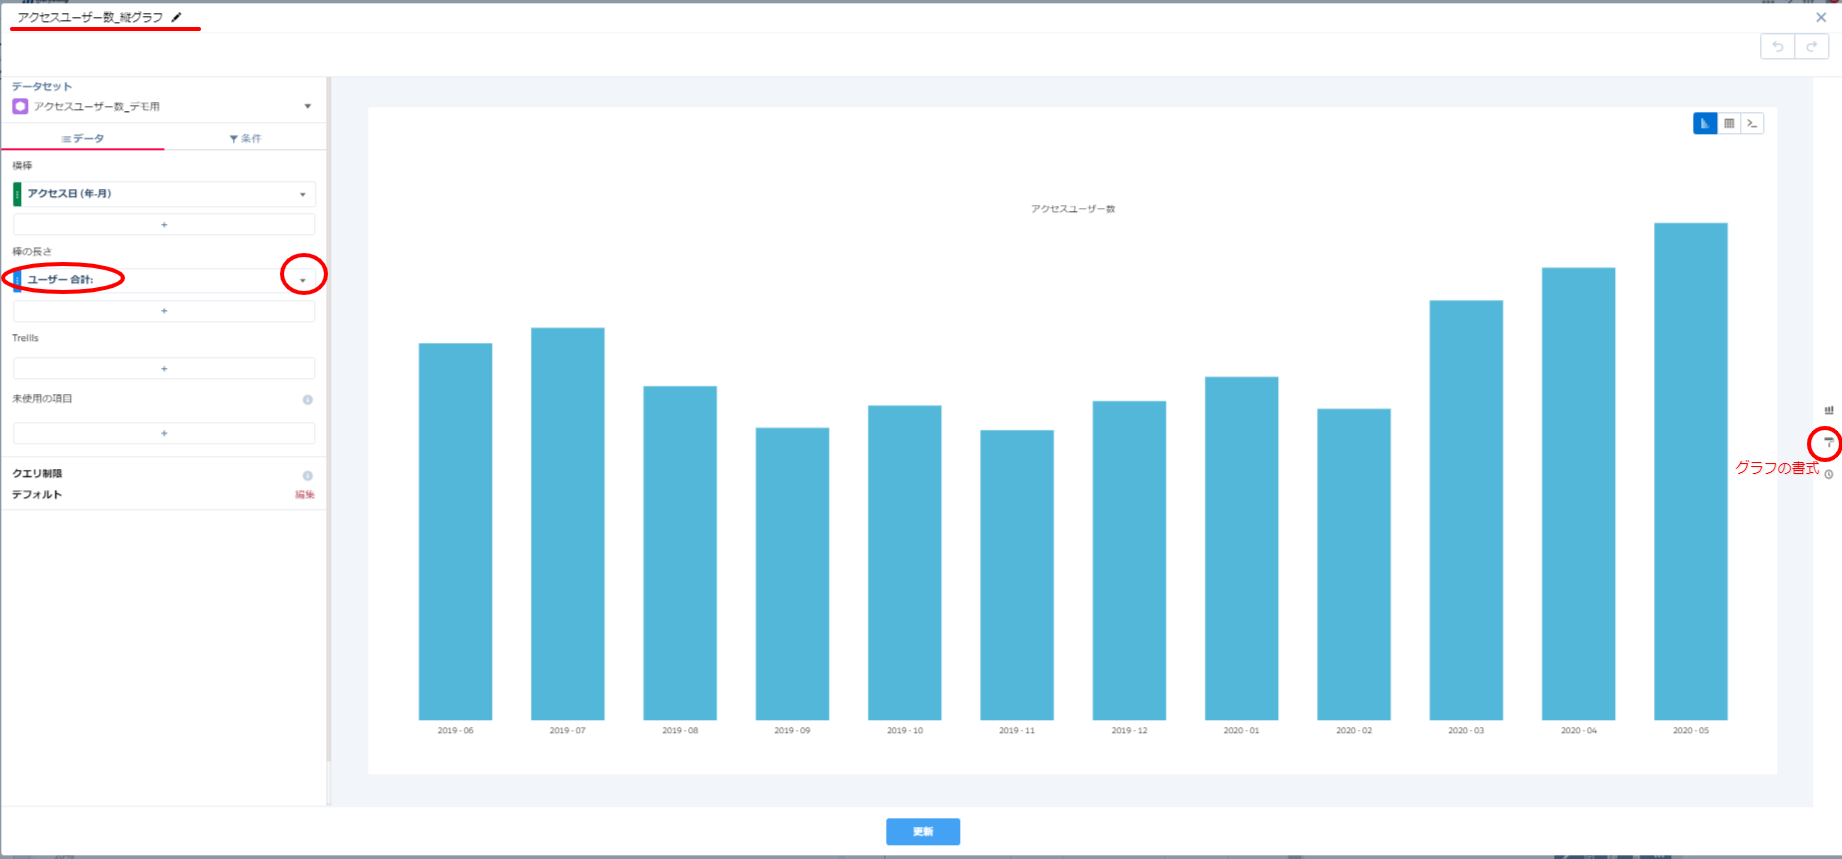Viewport: 1842px width, 859px height.
Task: Expand the データセット dropdown
Action: point(307,106)
